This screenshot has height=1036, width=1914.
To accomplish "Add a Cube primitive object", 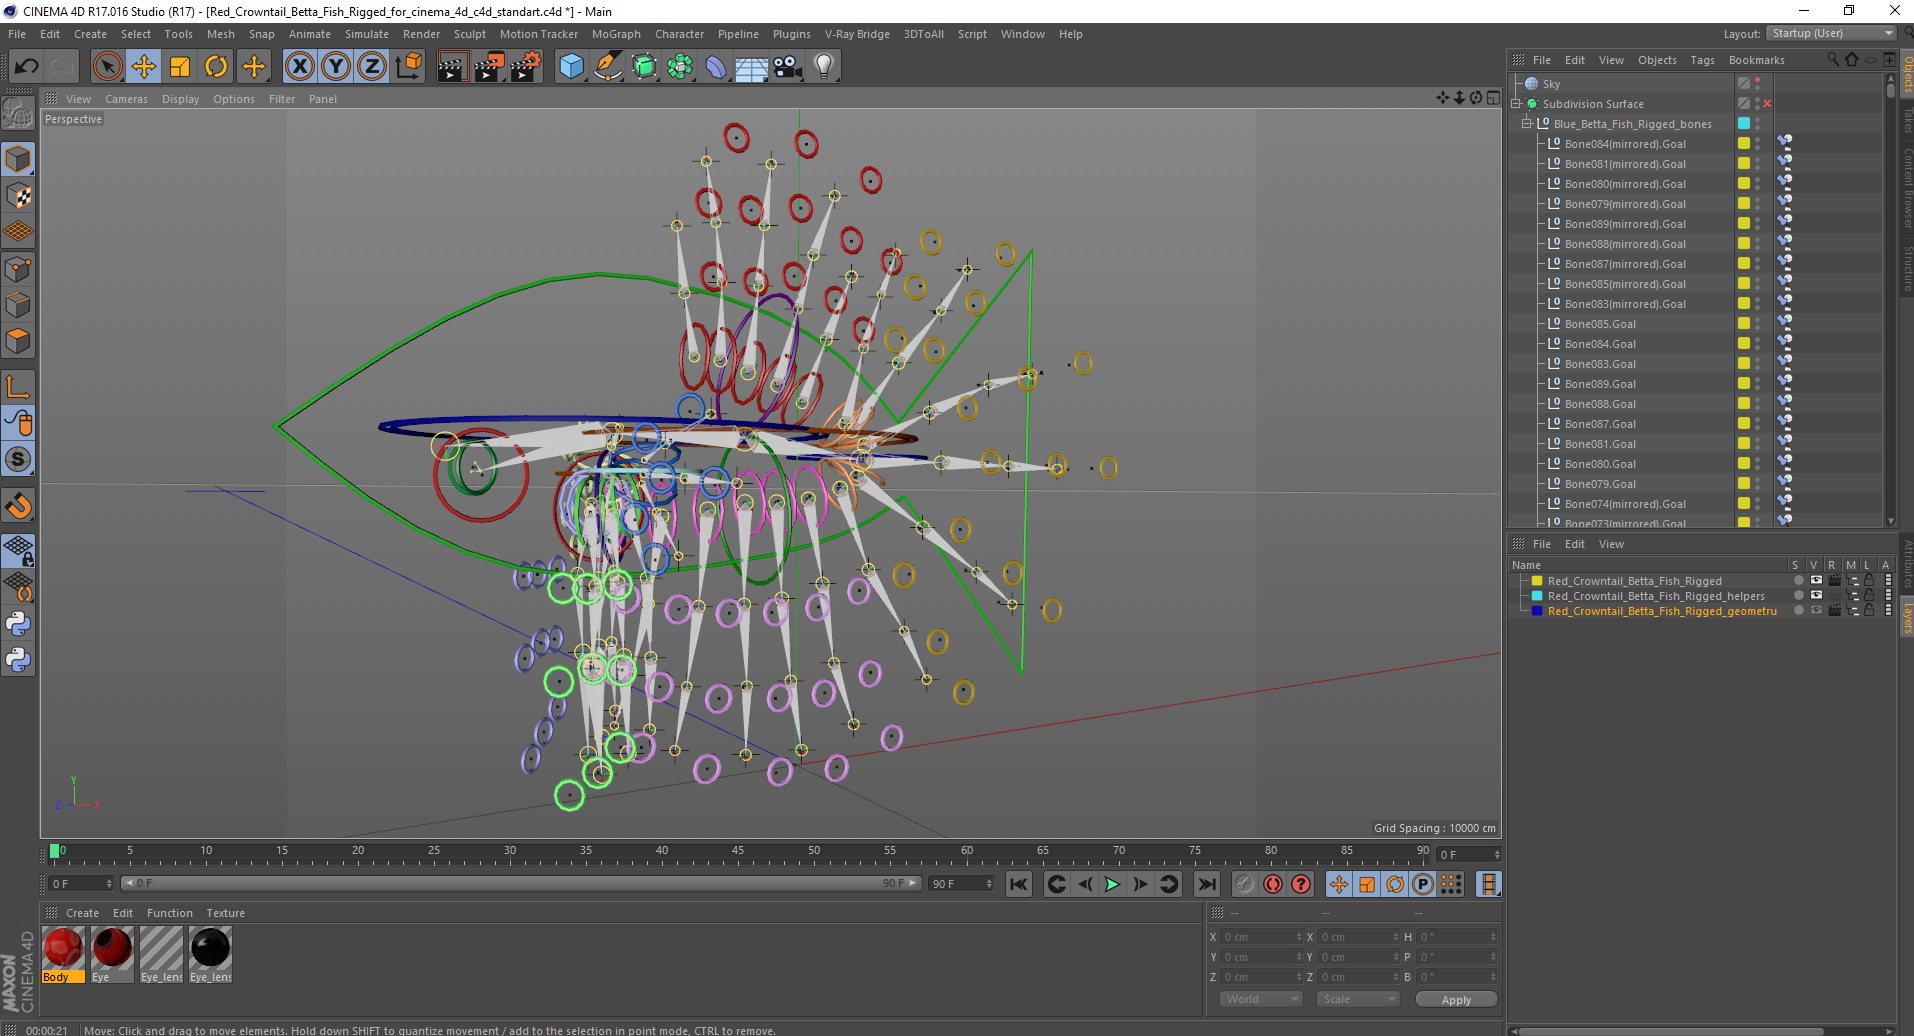I will 571,67.
